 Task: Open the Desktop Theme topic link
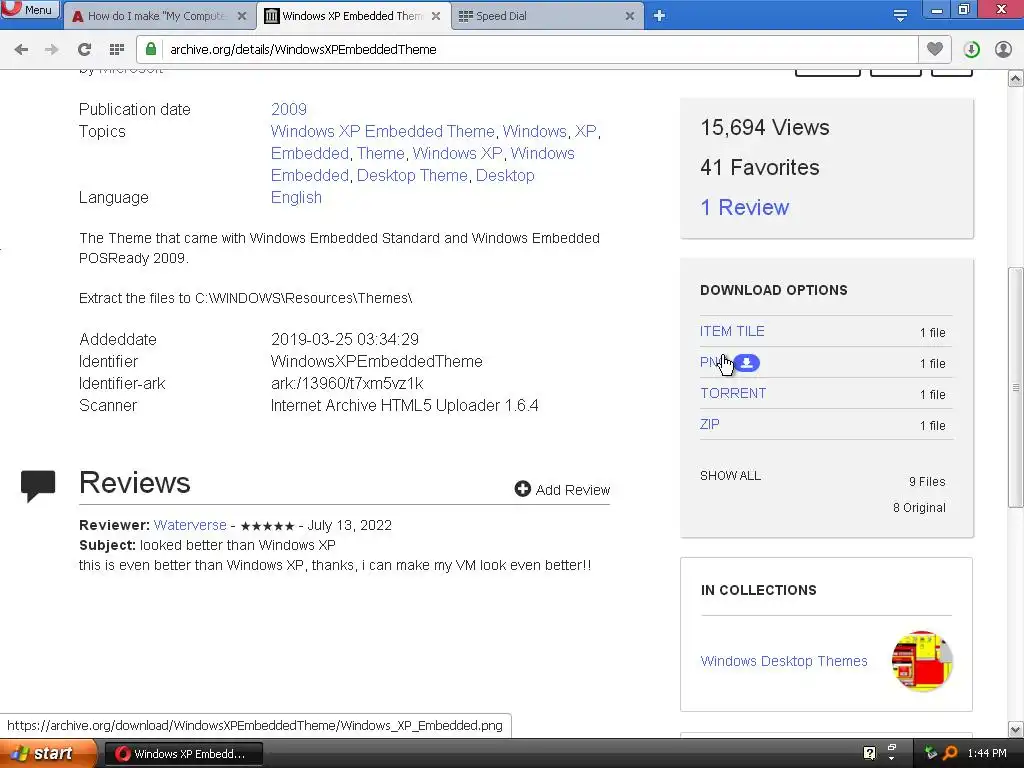coord(412,176)
